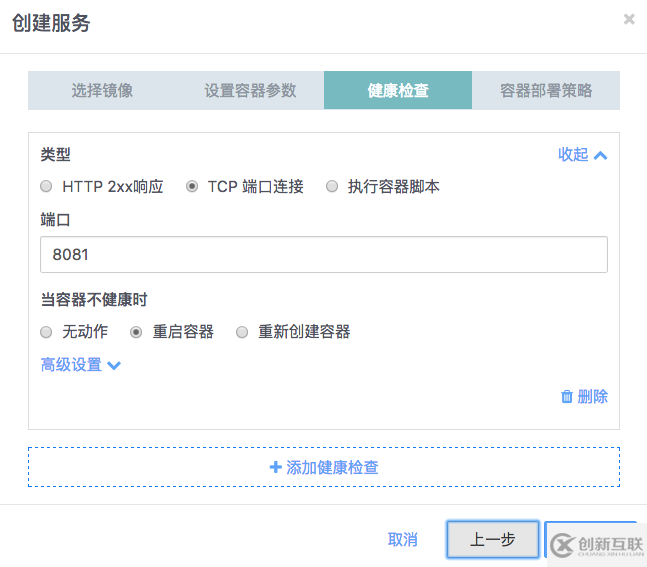Collapse the panel using 收起
This screenshot has height=567, width=647.
[x=582, y=155]
